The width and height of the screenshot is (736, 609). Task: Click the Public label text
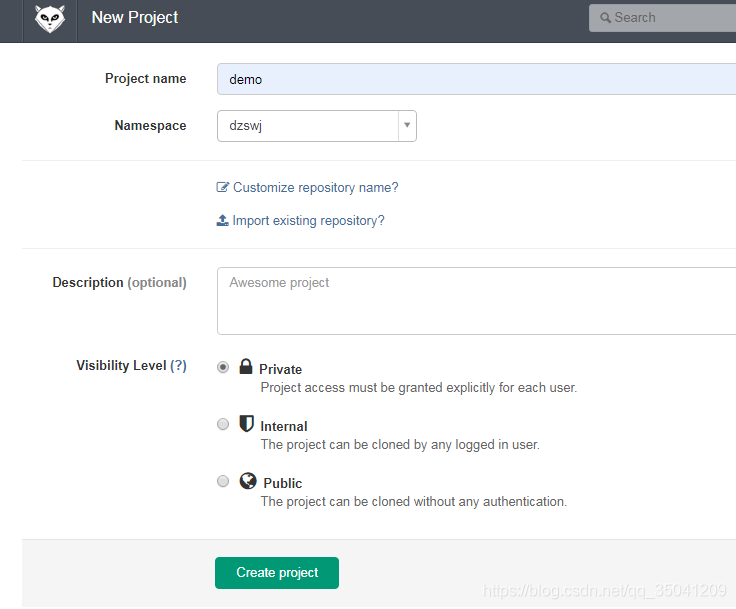coord(283,483)
